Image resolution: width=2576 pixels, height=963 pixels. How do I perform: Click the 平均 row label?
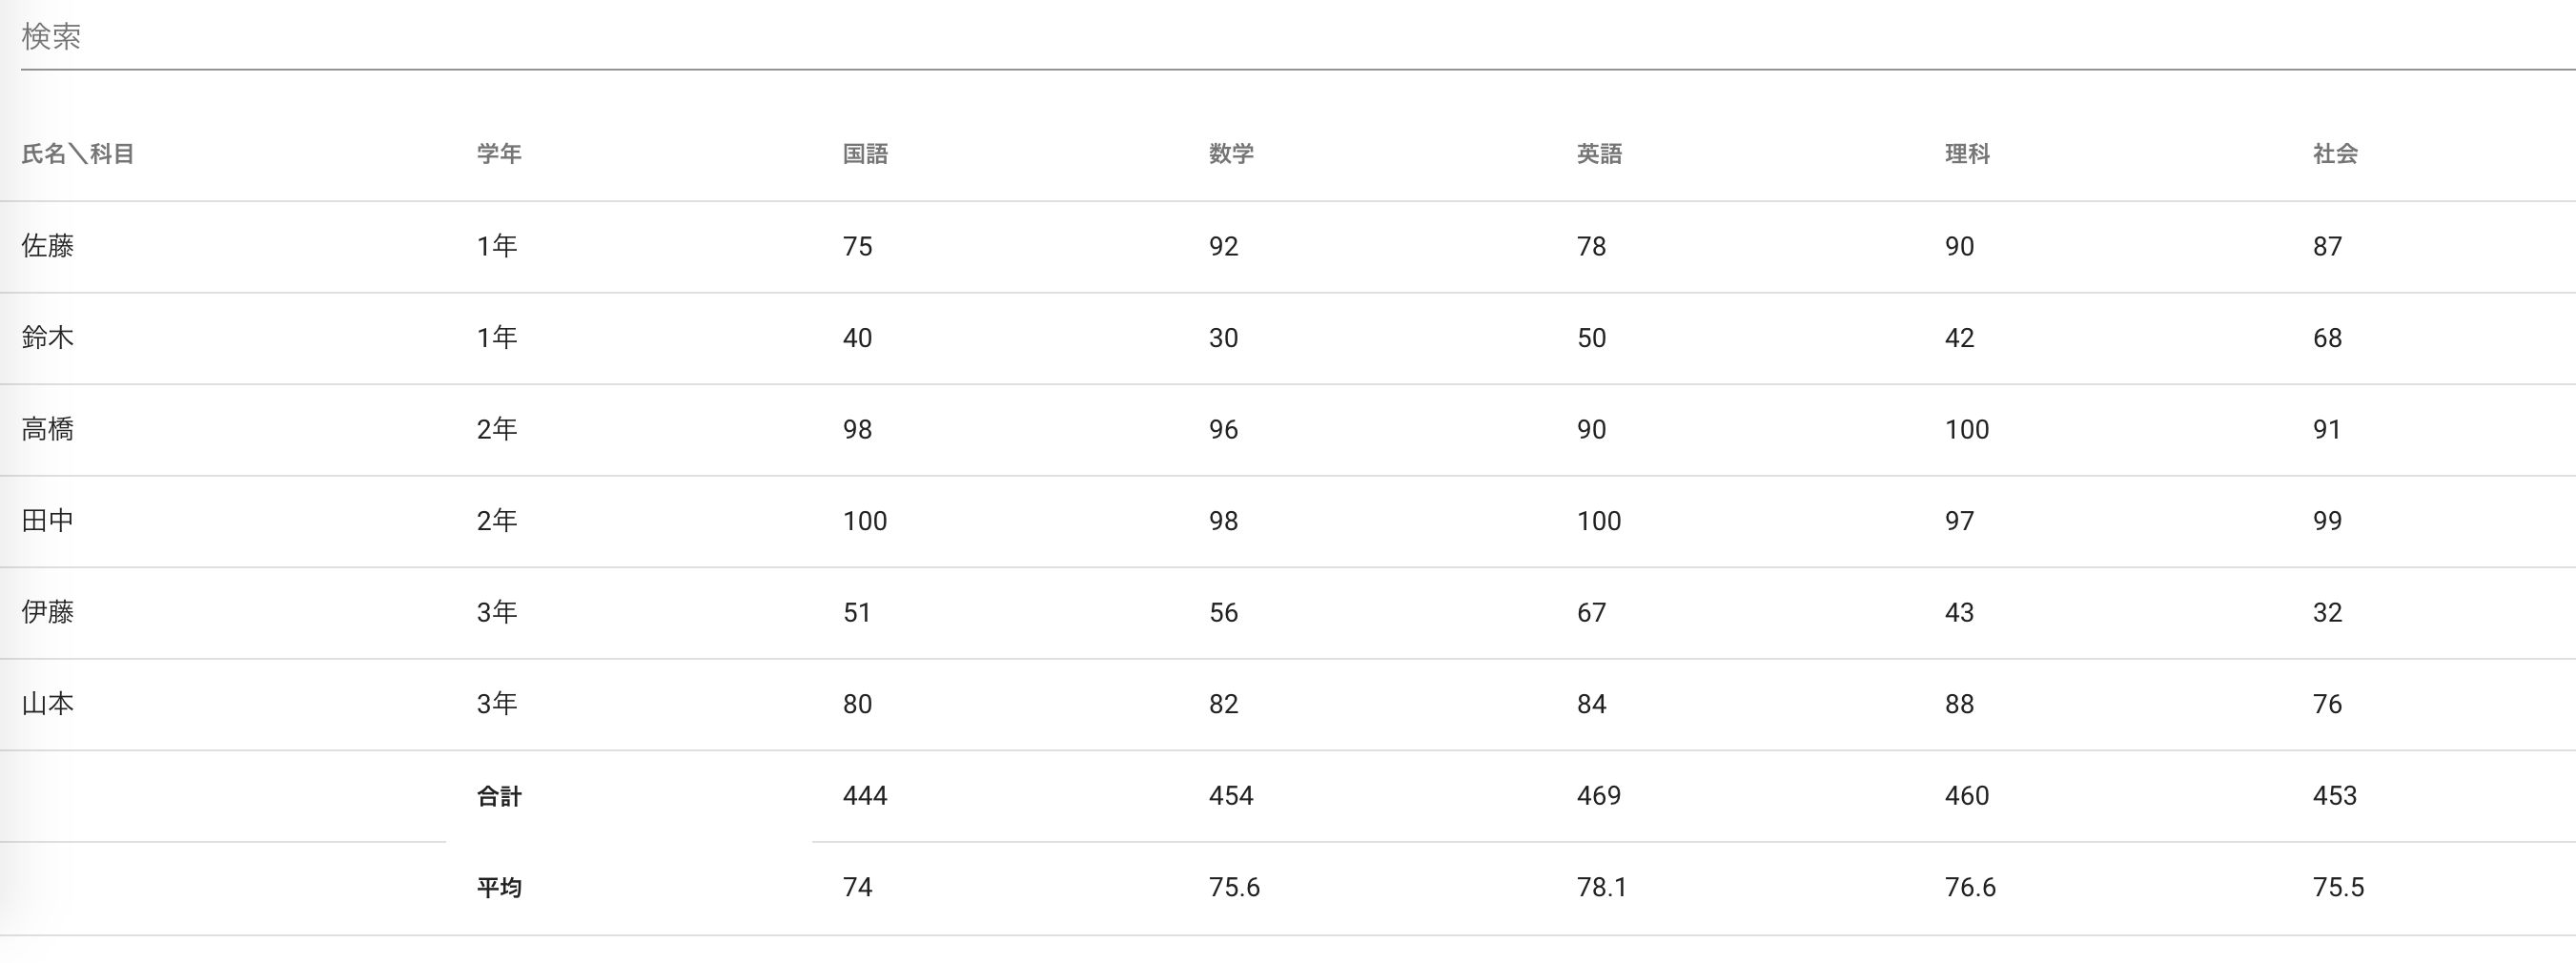pos(499,888)
